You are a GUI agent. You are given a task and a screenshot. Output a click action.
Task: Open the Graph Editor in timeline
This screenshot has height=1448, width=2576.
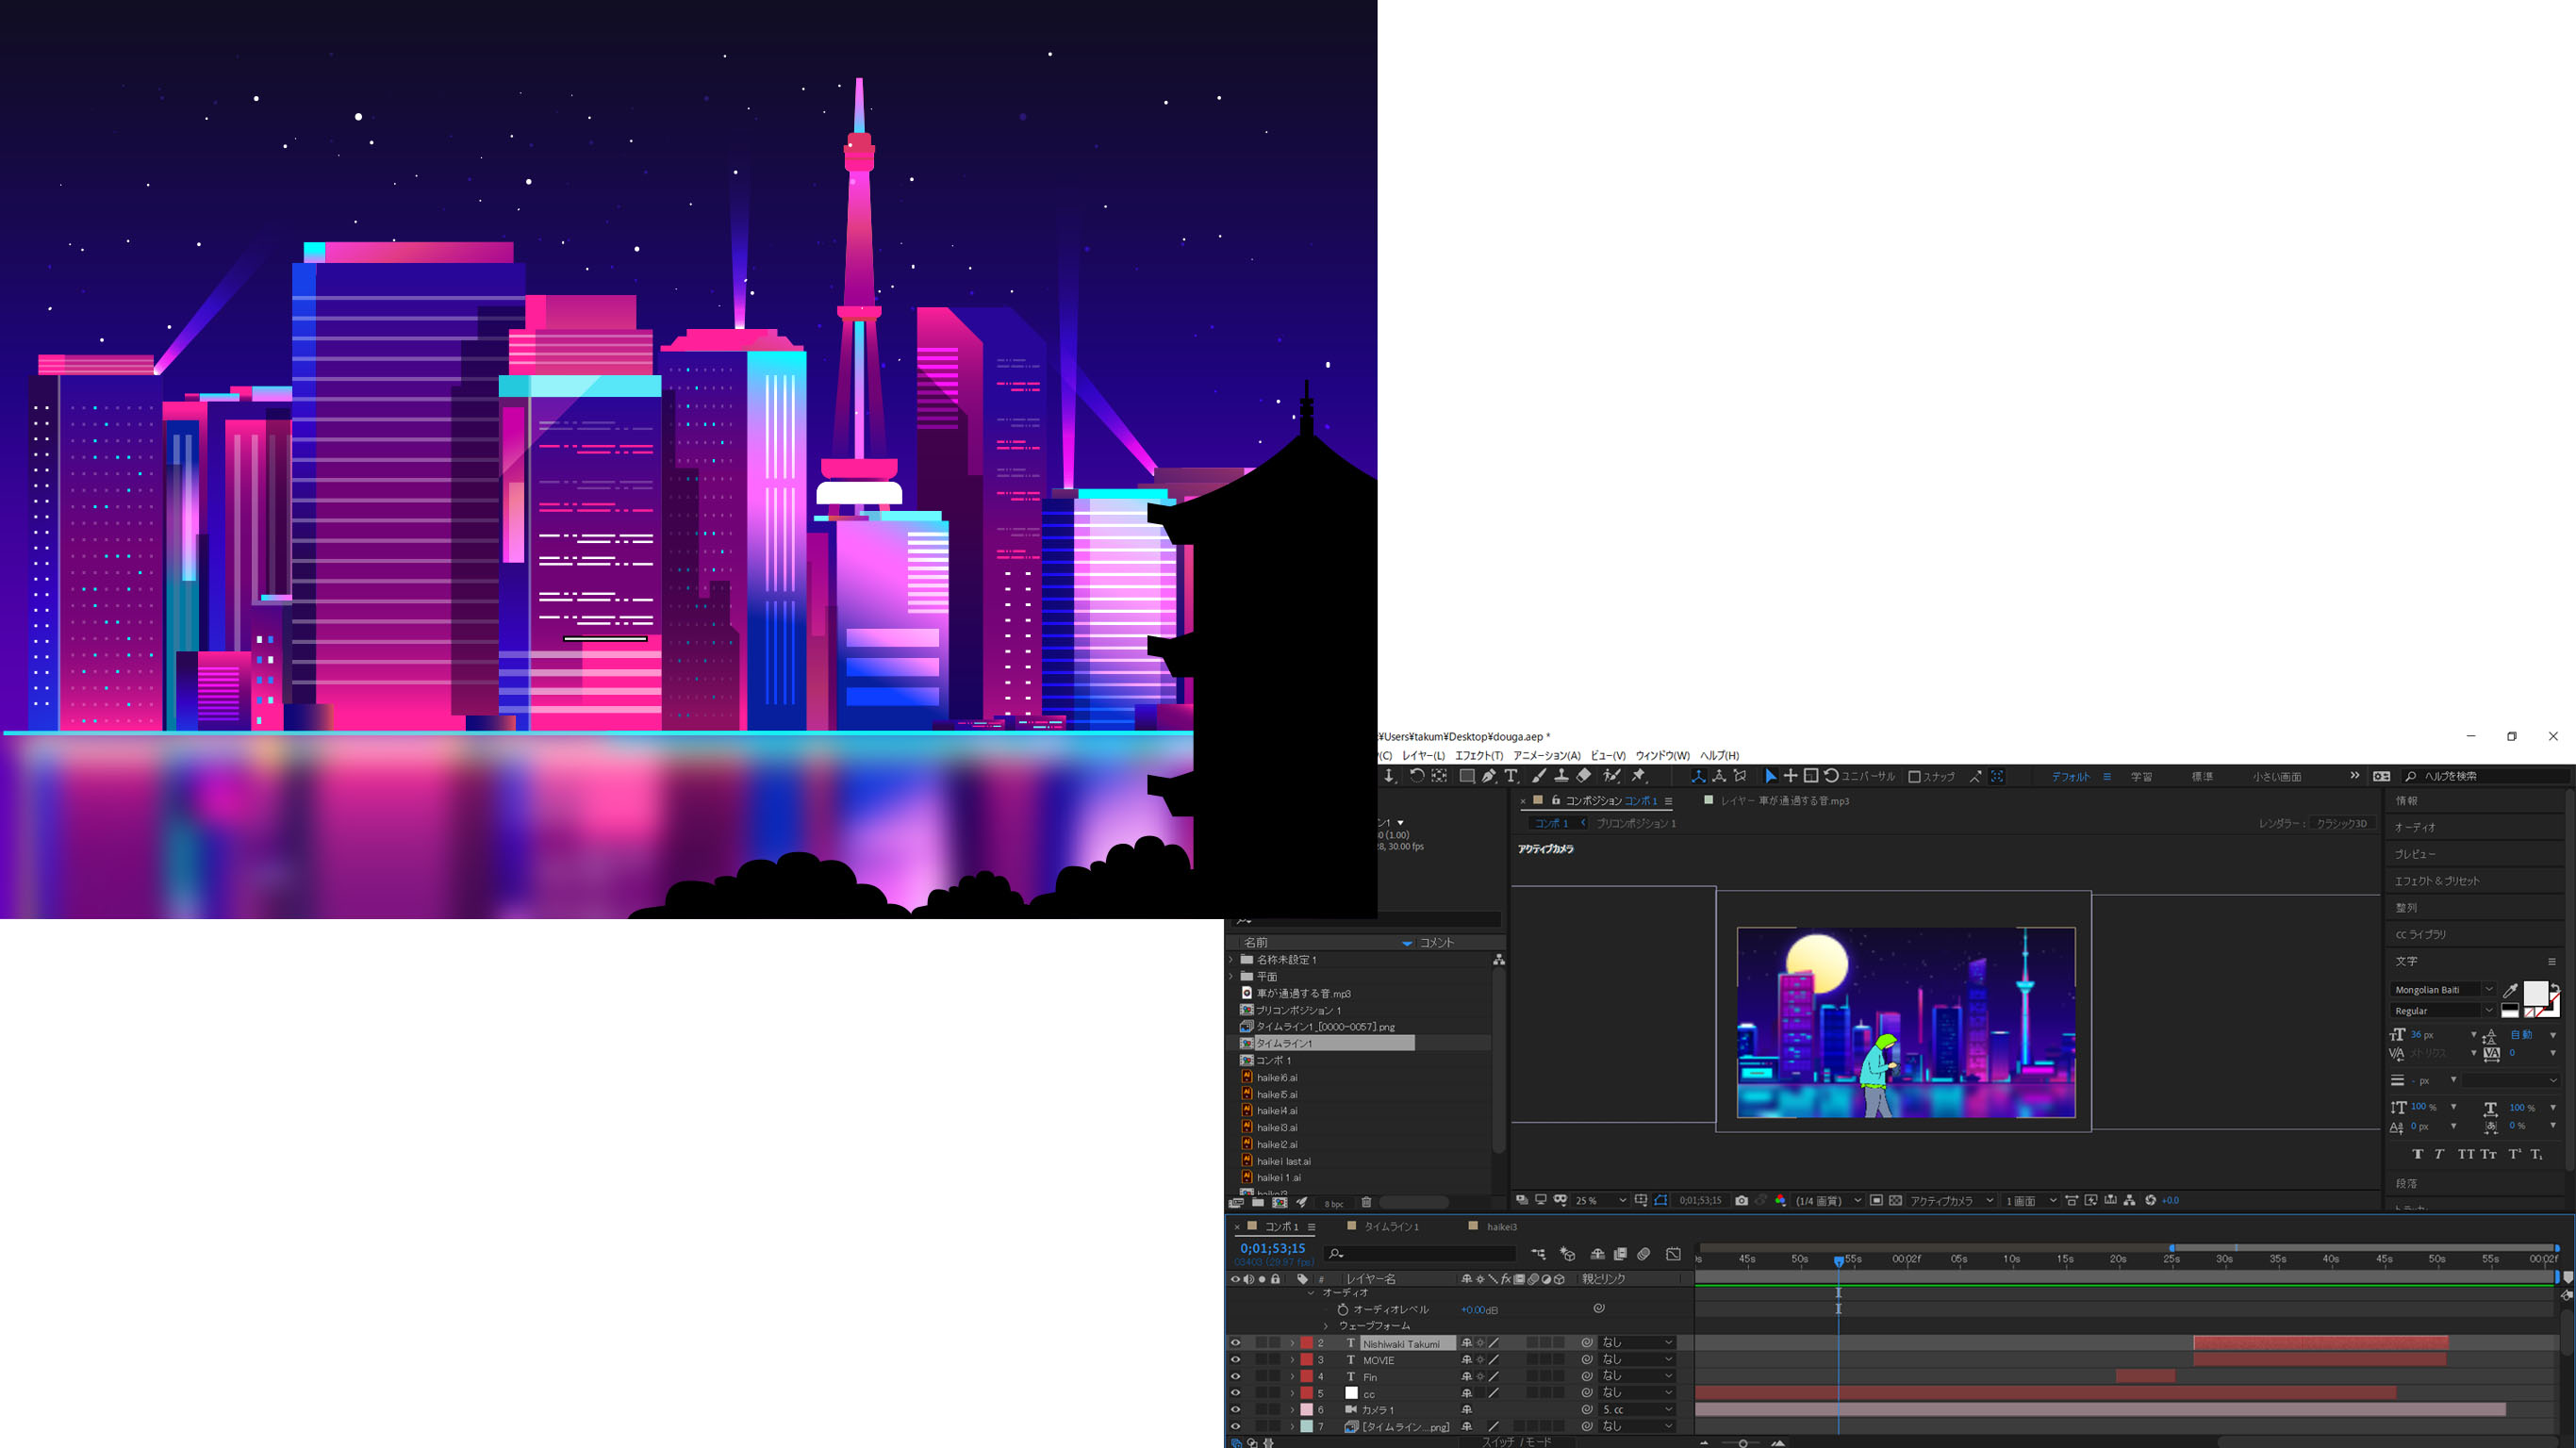pos(1673,1254)
